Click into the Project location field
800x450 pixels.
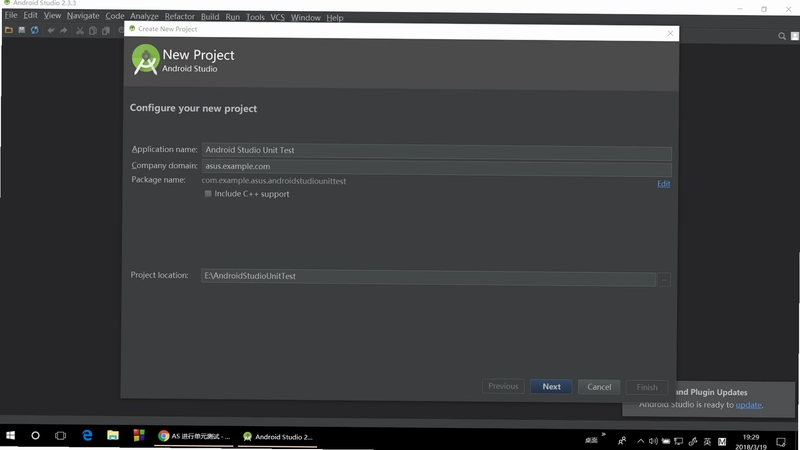(429, 277)
